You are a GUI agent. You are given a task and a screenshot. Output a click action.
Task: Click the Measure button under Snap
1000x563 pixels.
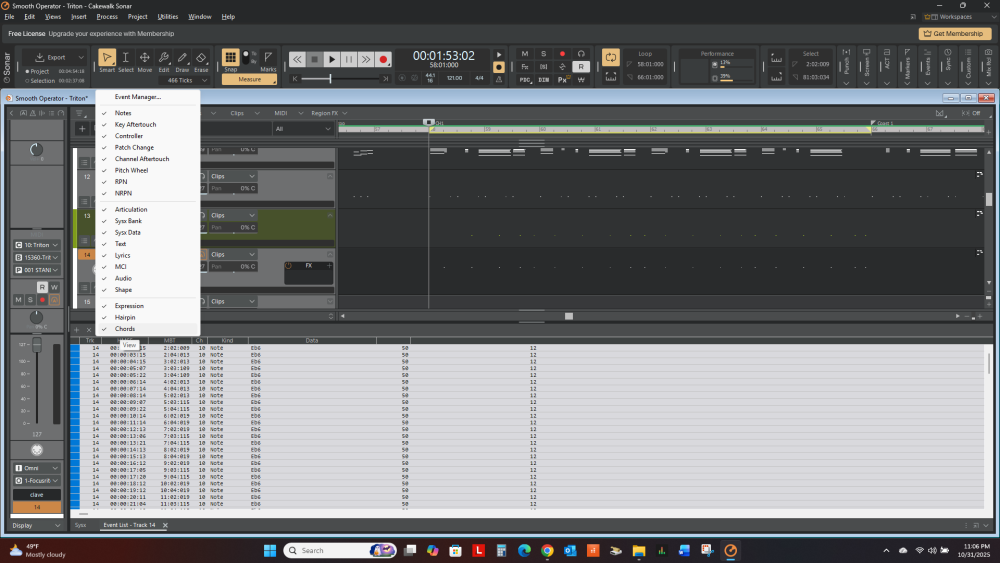click(x=249, y=79)
